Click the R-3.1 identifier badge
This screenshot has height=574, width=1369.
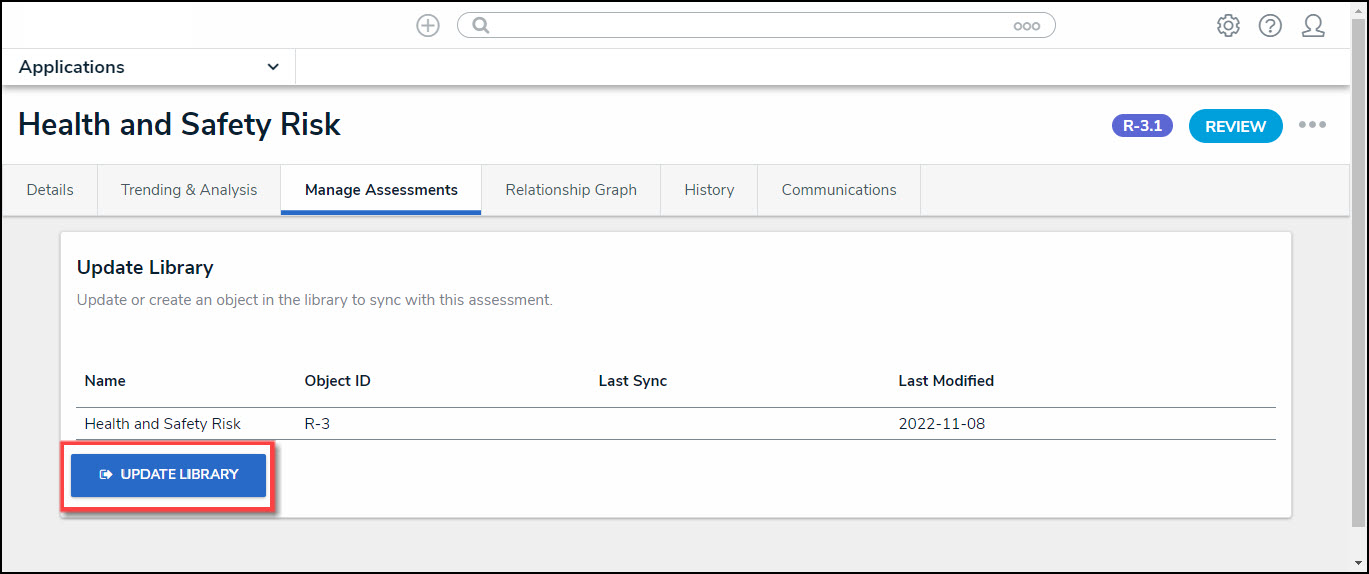coord(1142,126)
